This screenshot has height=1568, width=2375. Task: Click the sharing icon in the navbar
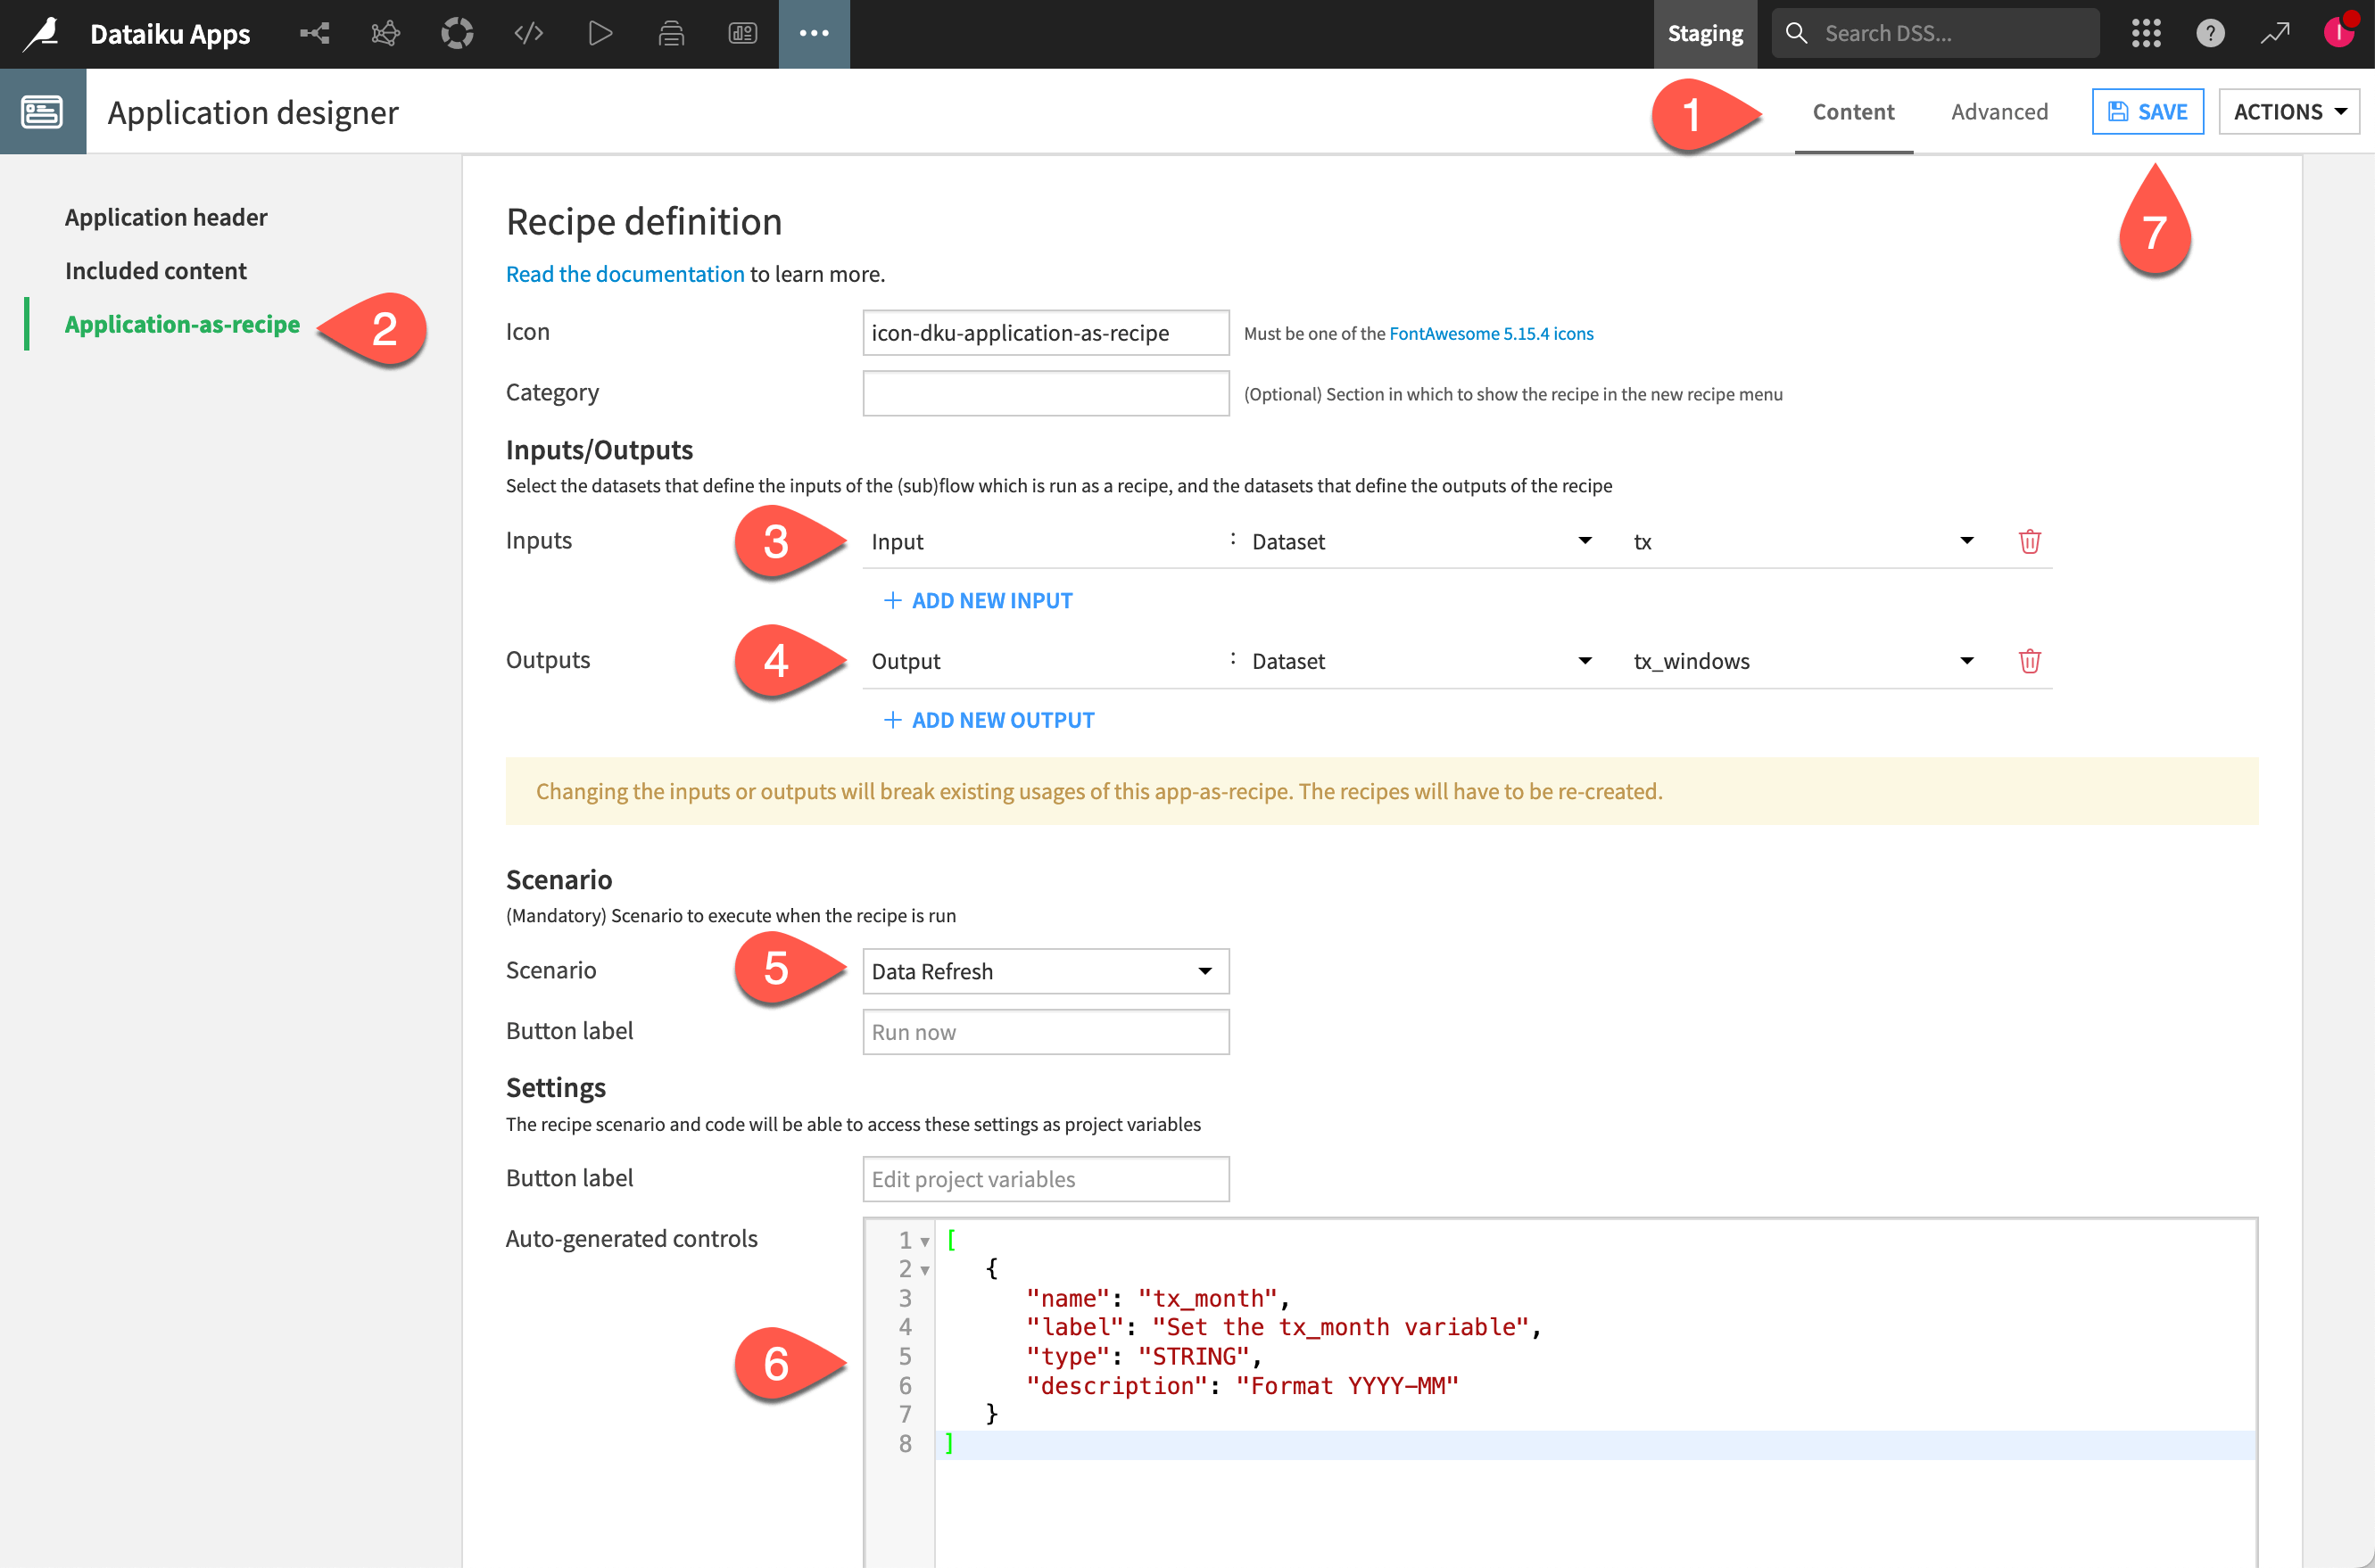[315, 33]
